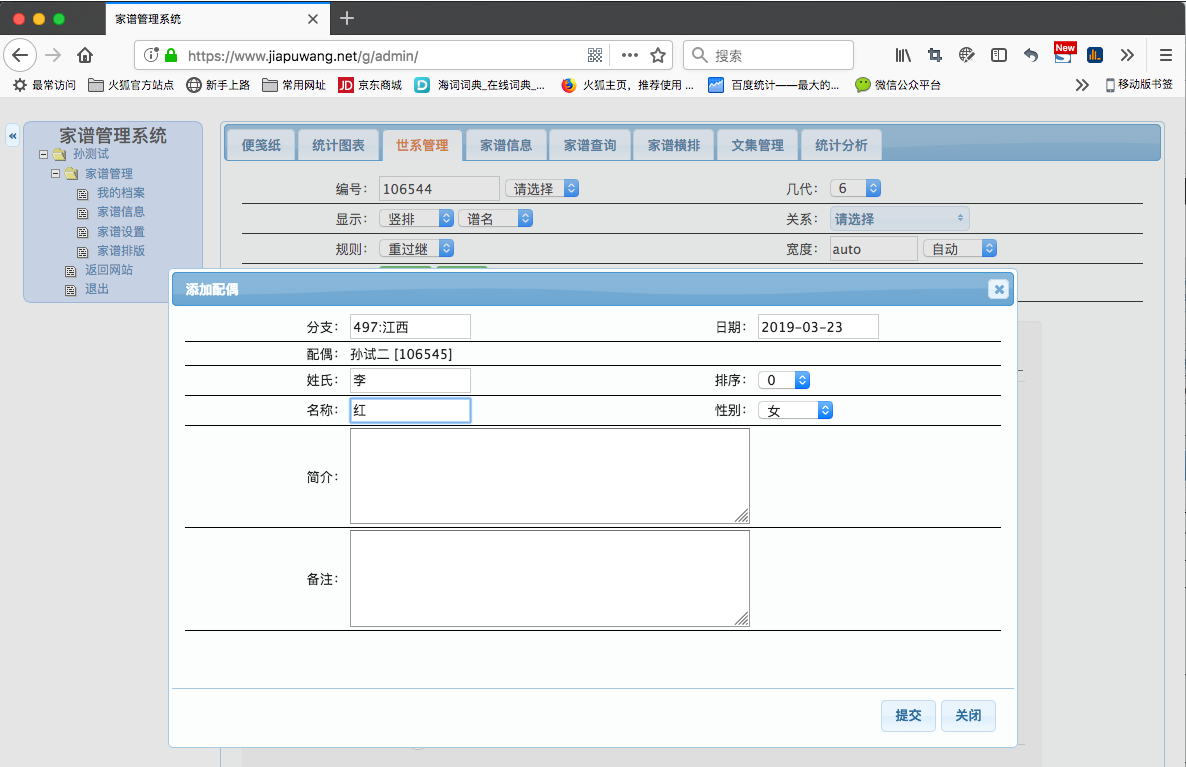Go back to the previous page
Viewport: 1186px width, 767px height.
(20, 55)
